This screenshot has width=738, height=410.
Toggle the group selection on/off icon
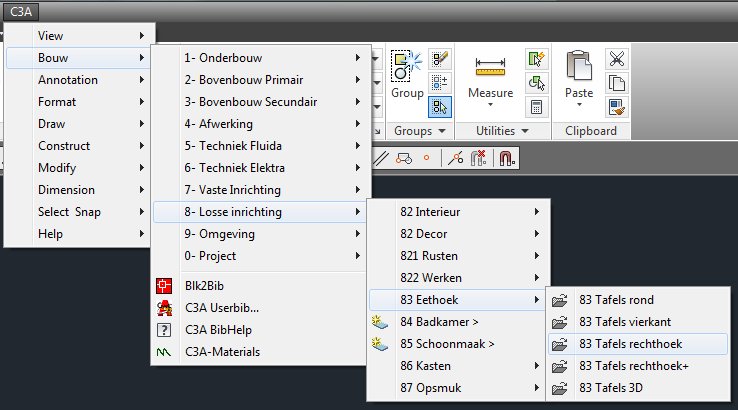pos(440,107)
